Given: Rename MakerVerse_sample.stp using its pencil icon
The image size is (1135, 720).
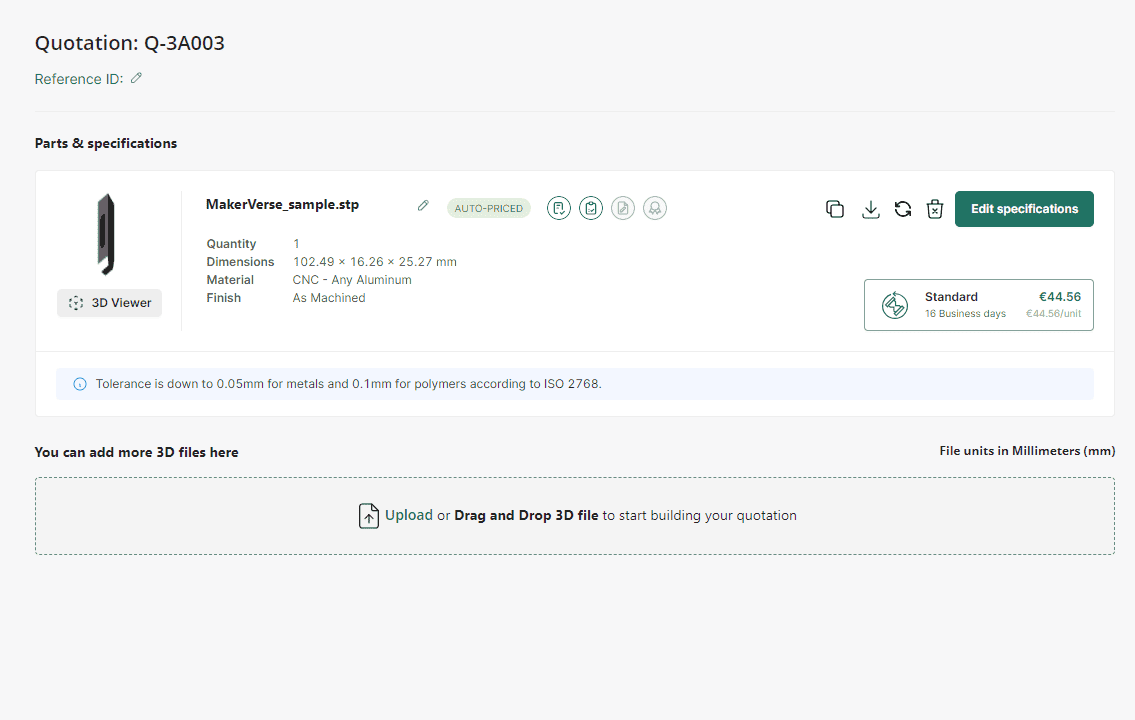Looking at the screenshot, I should coord(423,206).
